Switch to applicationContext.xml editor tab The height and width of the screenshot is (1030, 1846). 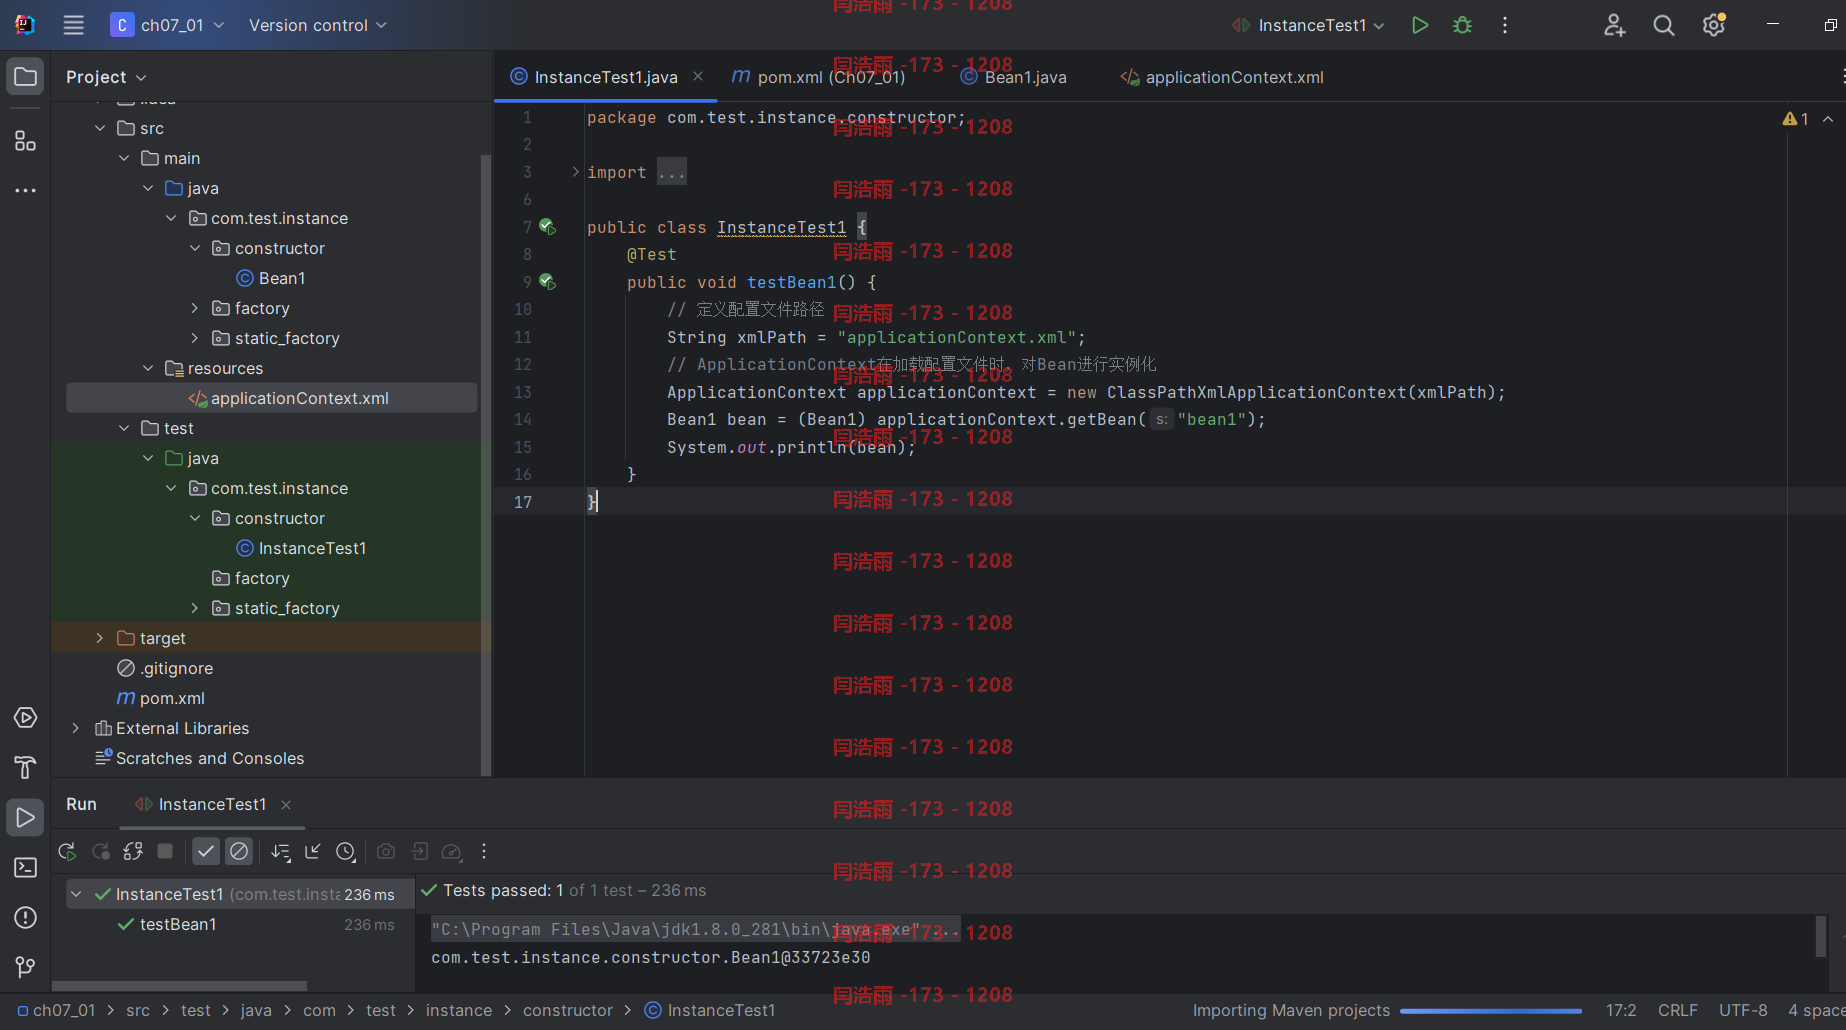click(x=1222, y=77)
